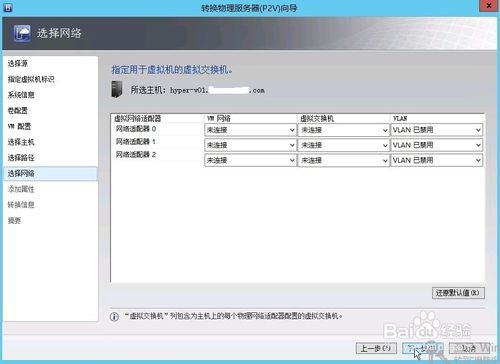Viewport: 500px width, 364px height.
Task: Open VM 网络 dropdown for 网络适配器 1
Action: 250,145
